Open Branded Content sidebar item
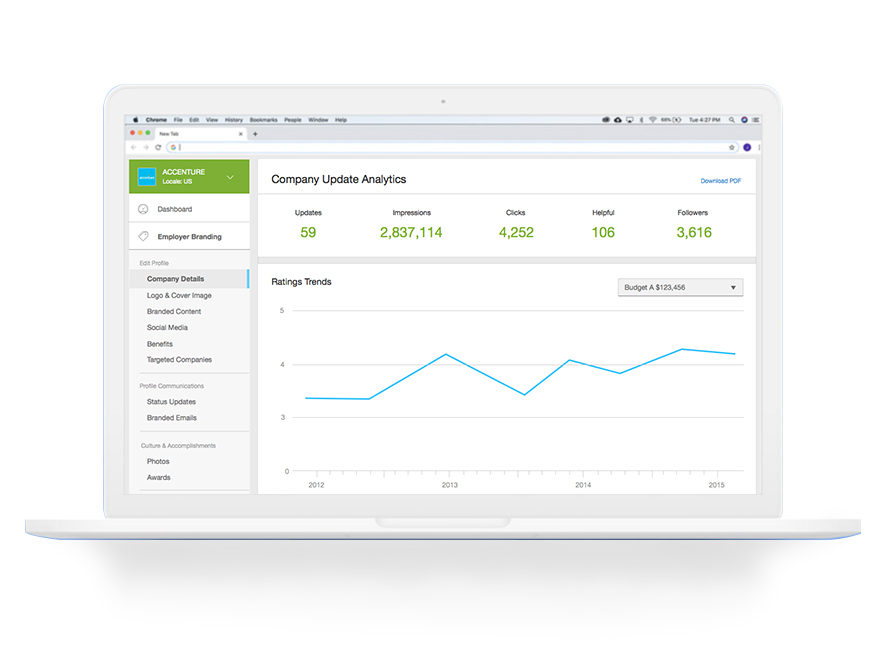880x661 pixels. click(174, 312)
